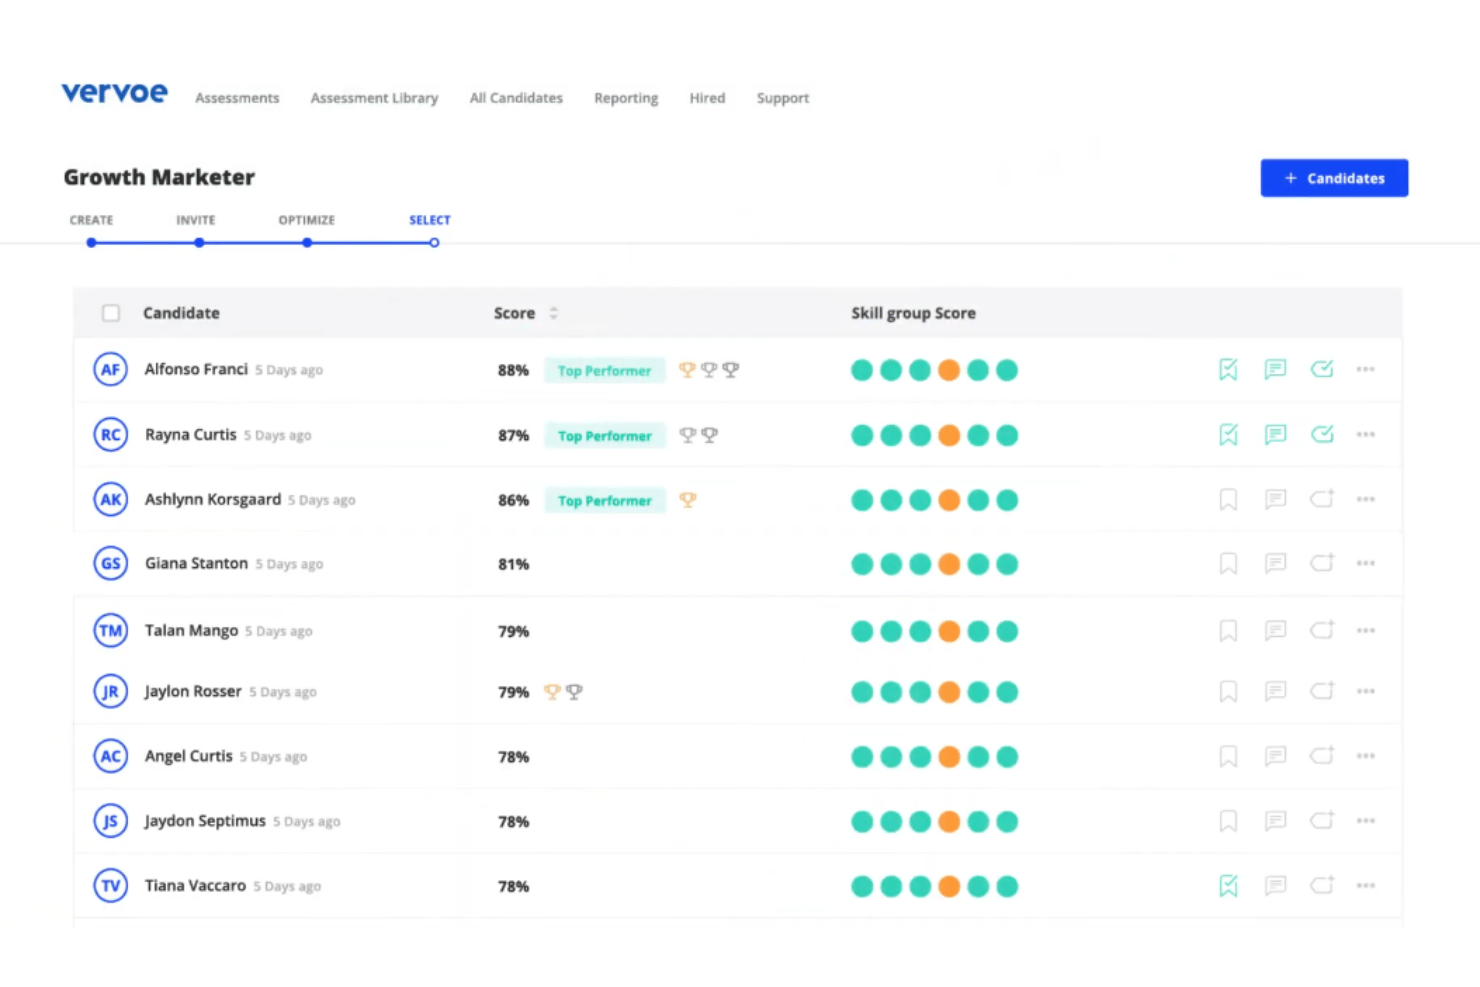Switch to the OPTIMIZE step

click(307, 220)
